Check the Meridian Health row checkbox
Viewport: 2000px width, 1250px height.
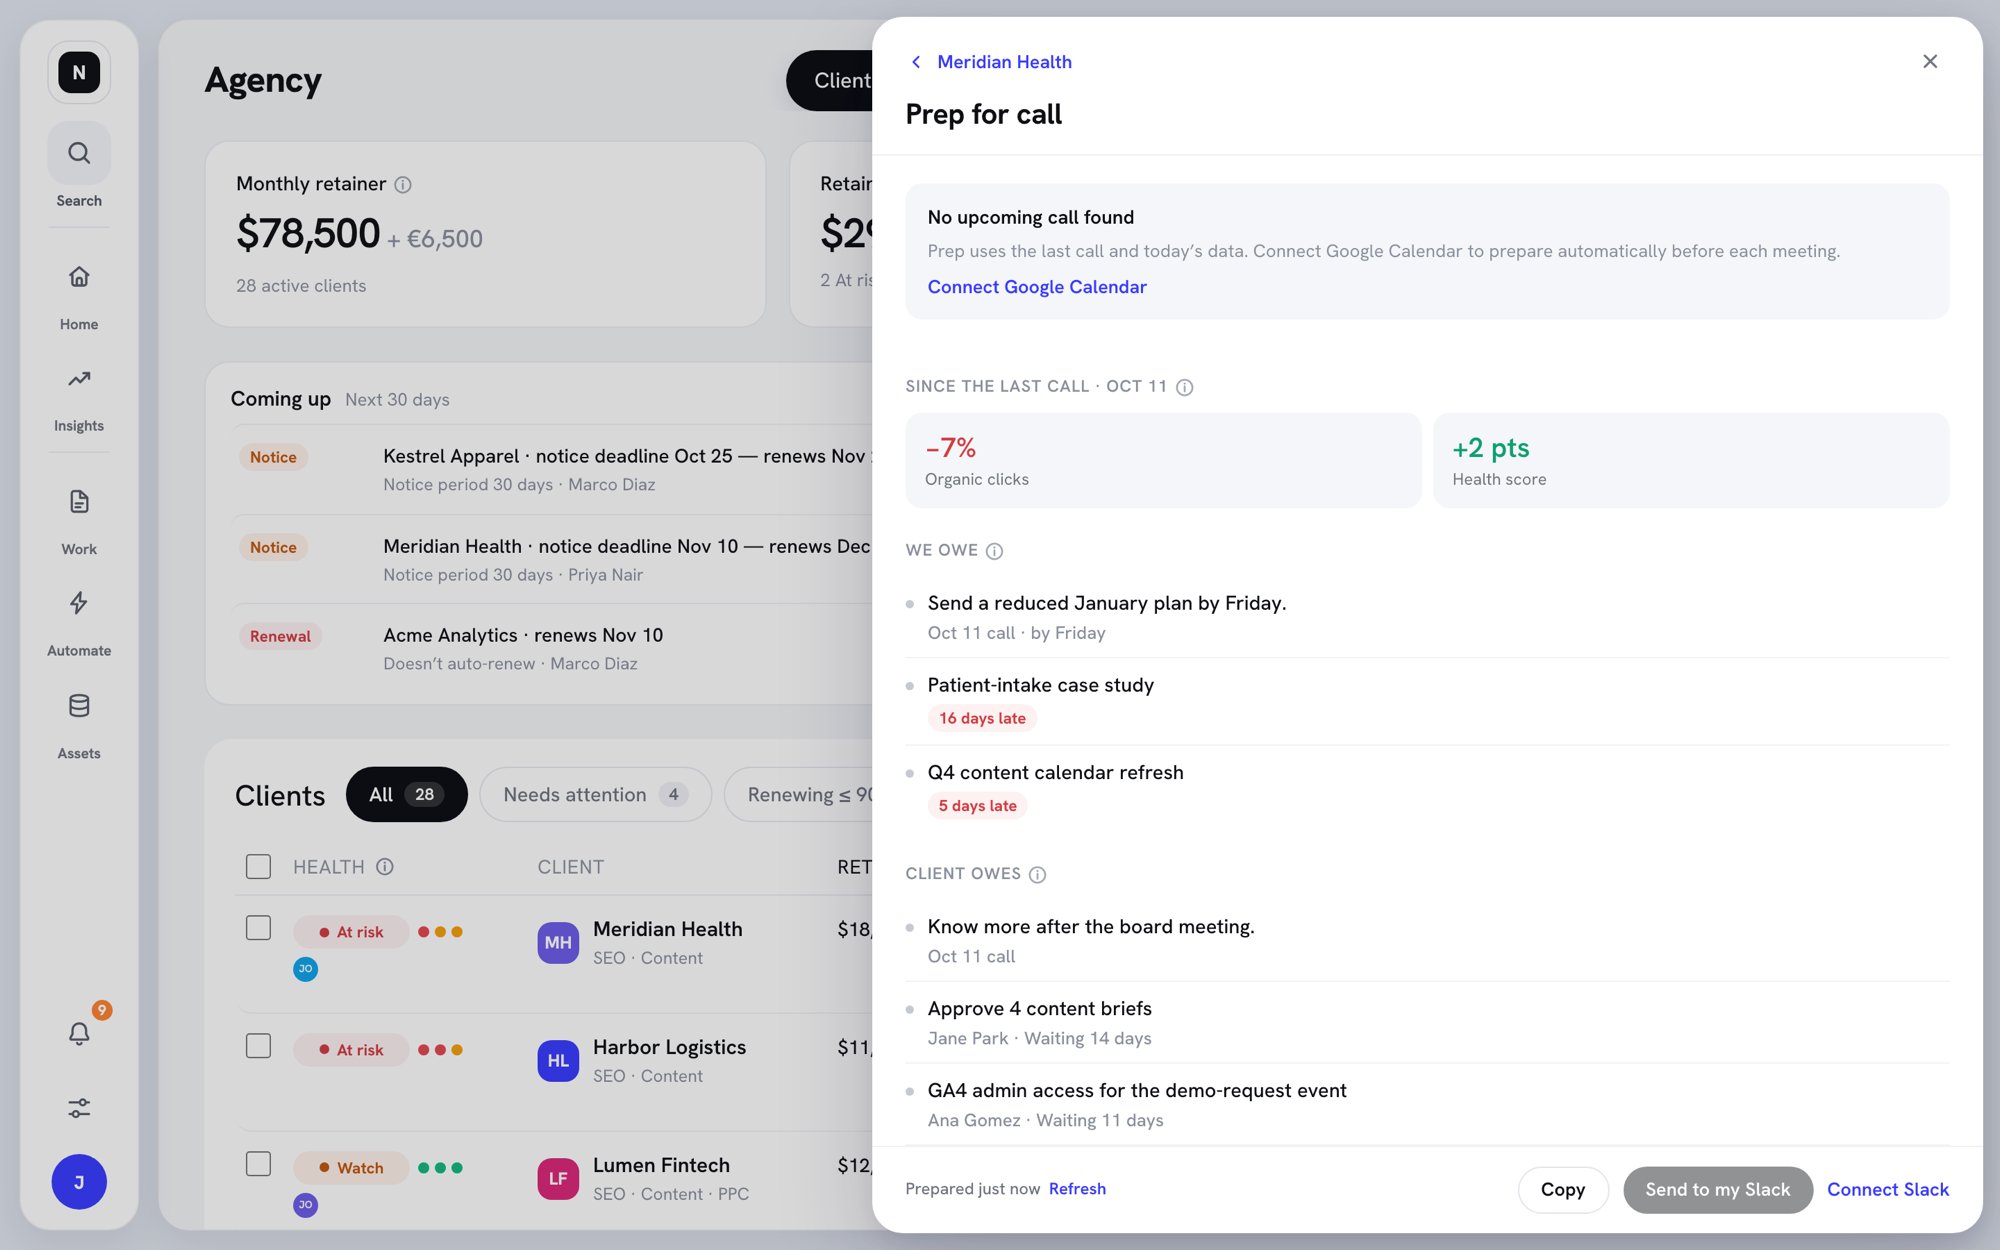[x=258, y=928]
